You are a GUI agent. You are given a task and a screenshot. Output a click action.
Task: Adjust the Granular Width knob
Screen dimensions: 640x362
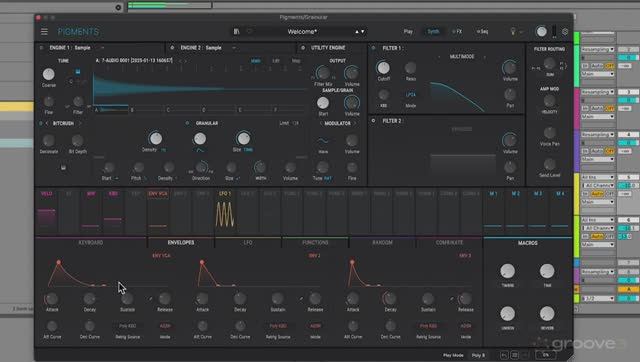[260, 167]
